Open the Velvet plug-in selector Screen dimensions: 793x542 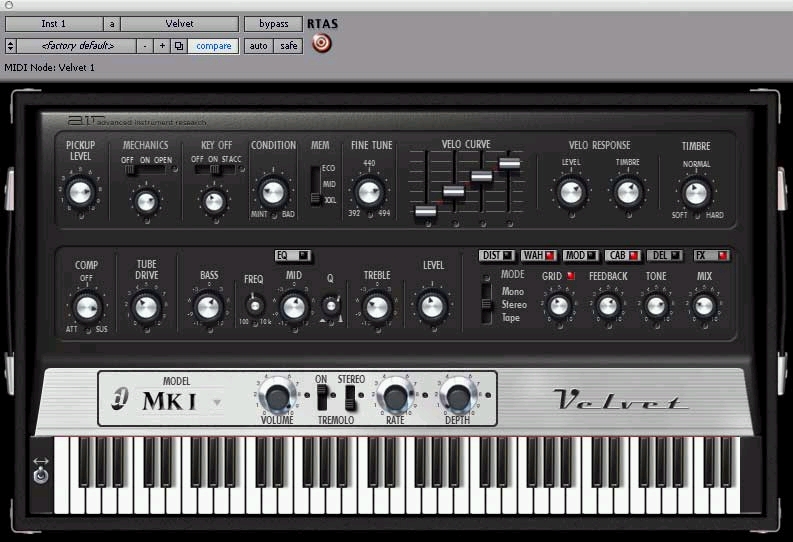[180, 24]
